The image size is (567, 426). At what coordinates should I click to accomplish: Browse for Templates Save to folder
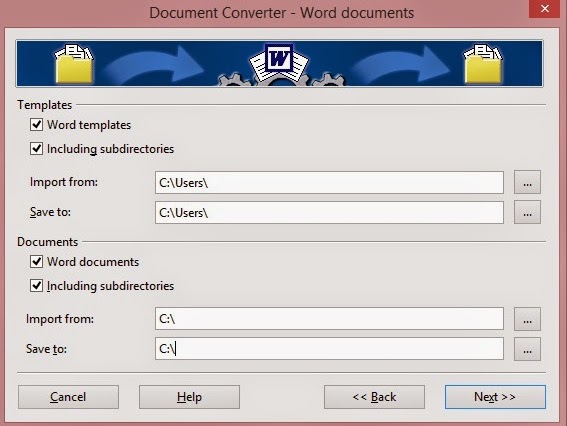[x=527, y=212]
